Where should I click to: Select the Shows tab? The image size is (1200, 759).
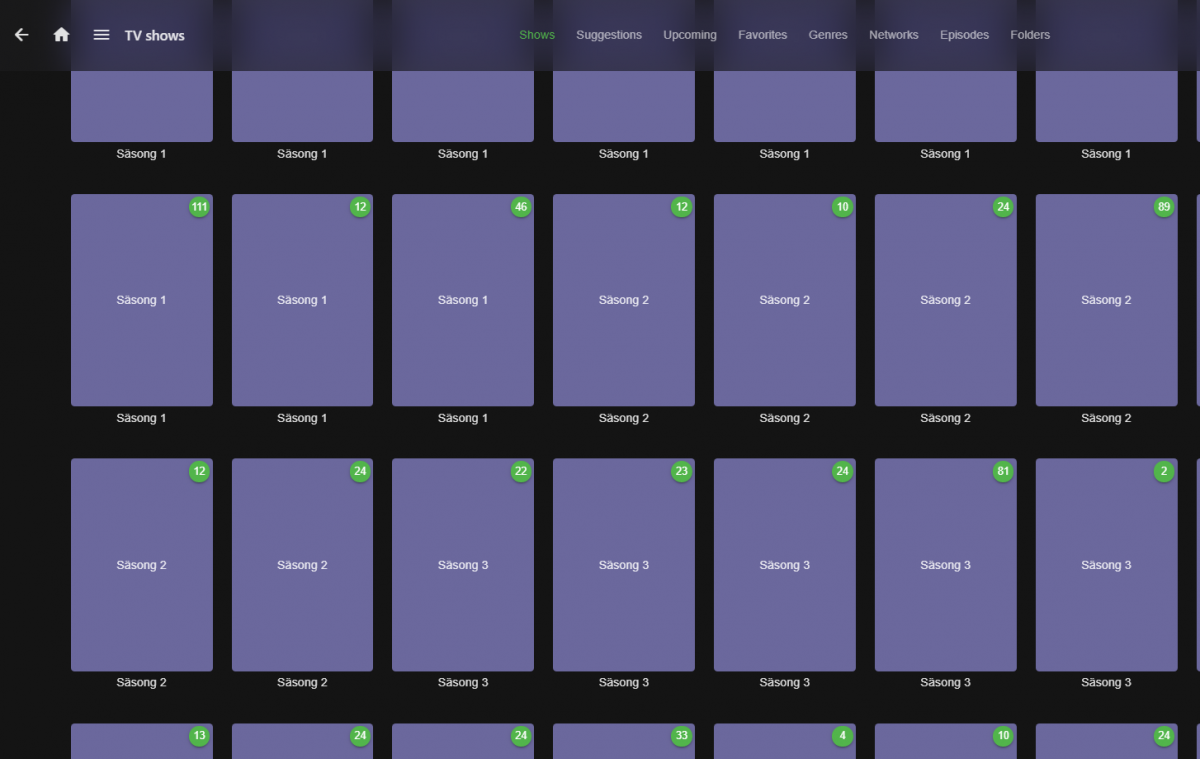click(x=537, y=35)
